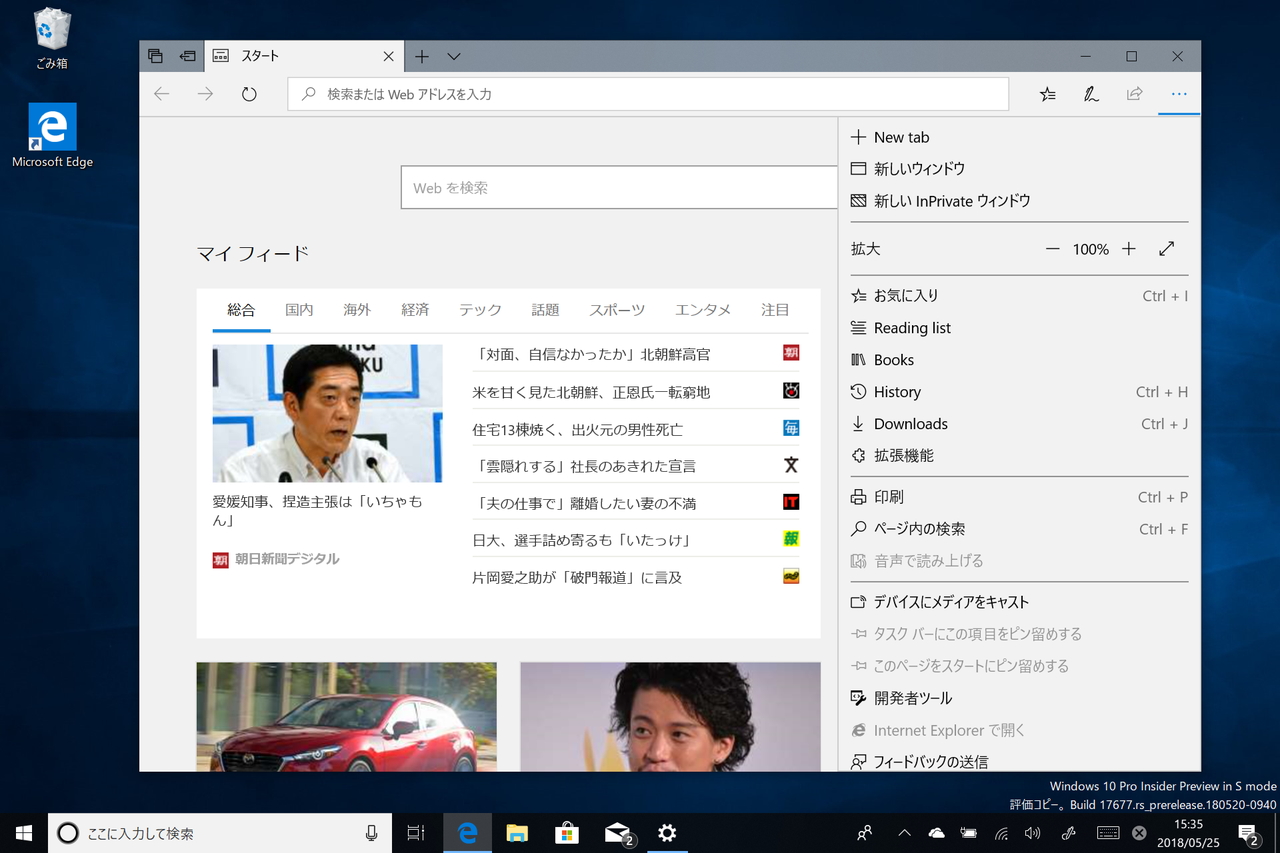Choose New tab from the menu
The height and width of the screenshot is (853, 1280).
[1019, 137]
